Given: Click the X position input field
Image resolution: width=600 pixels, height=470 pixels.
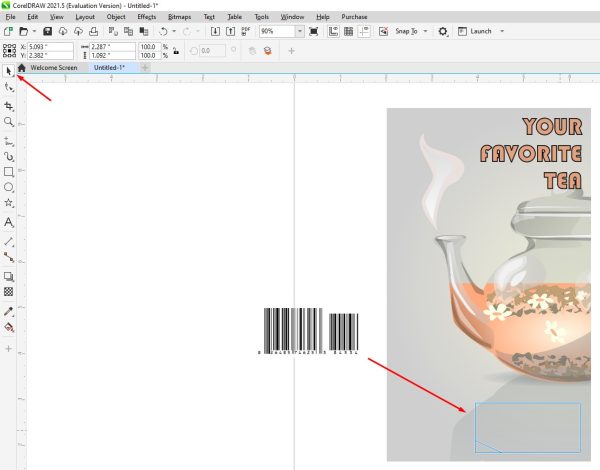Looking at the screenshot, I should point(50,46).
